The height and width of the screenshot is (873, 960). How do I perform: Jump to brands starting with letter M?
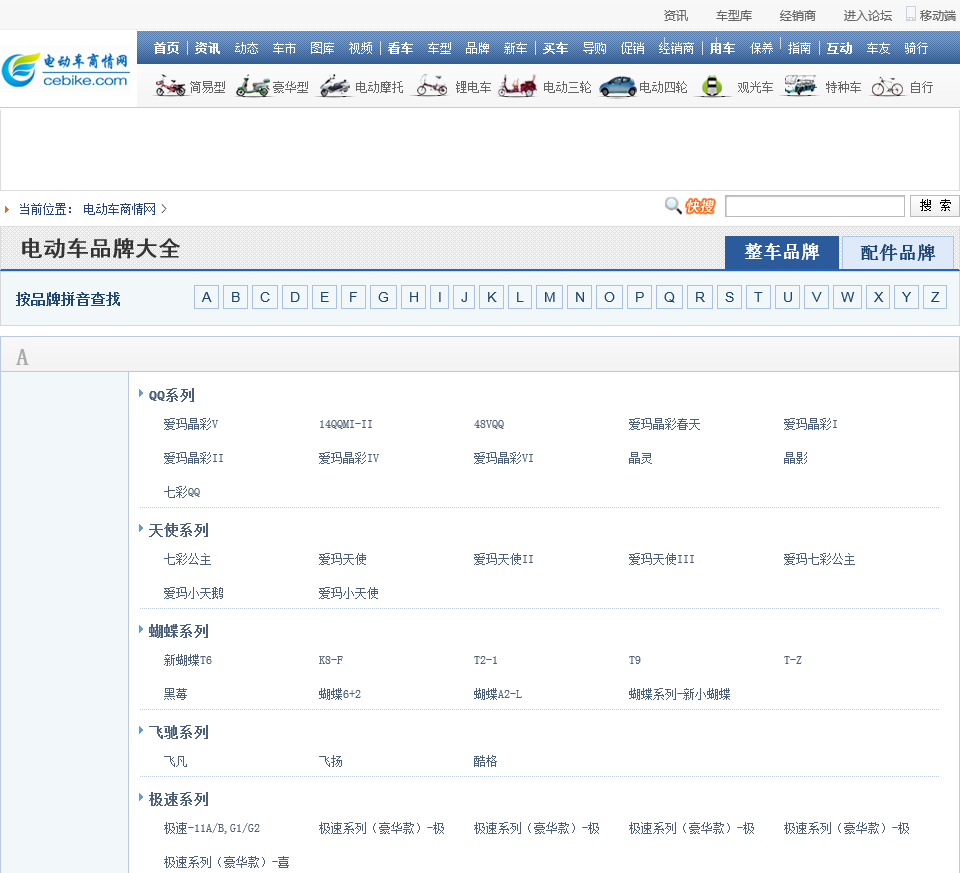click(x=549, y=298)
